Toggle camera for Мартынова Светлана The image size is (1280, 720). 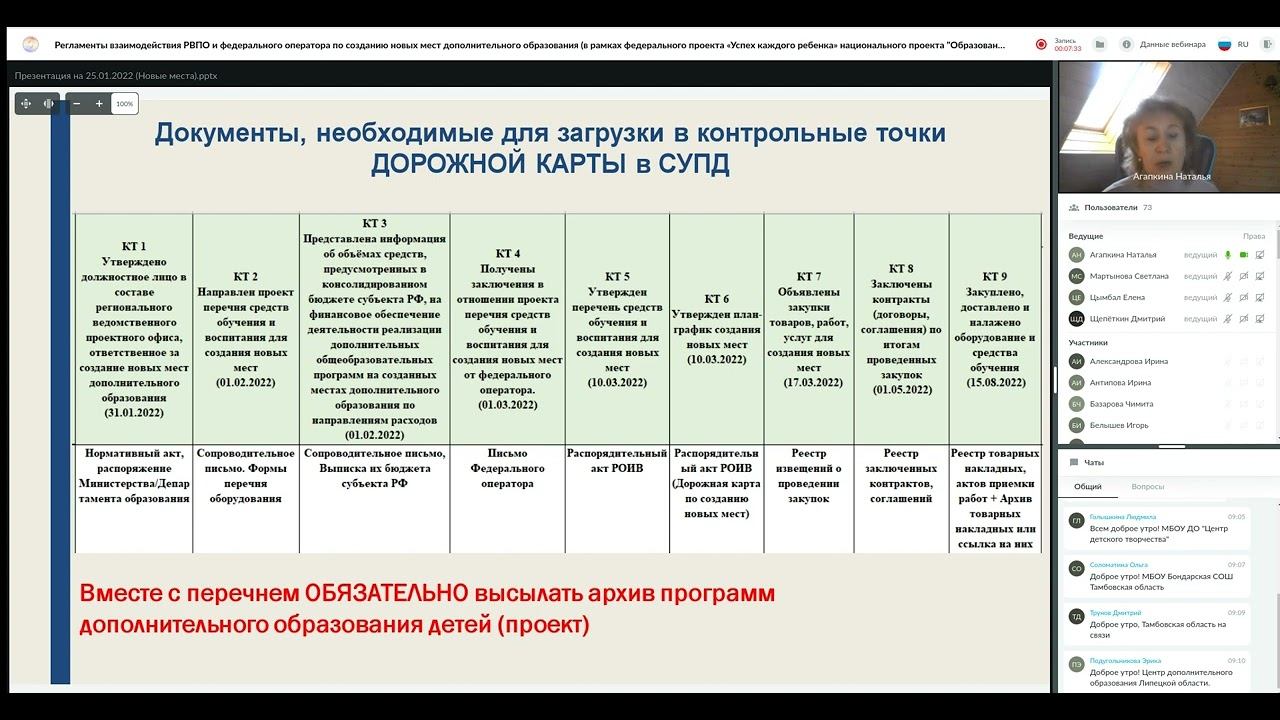click(x=1244, y=276)
